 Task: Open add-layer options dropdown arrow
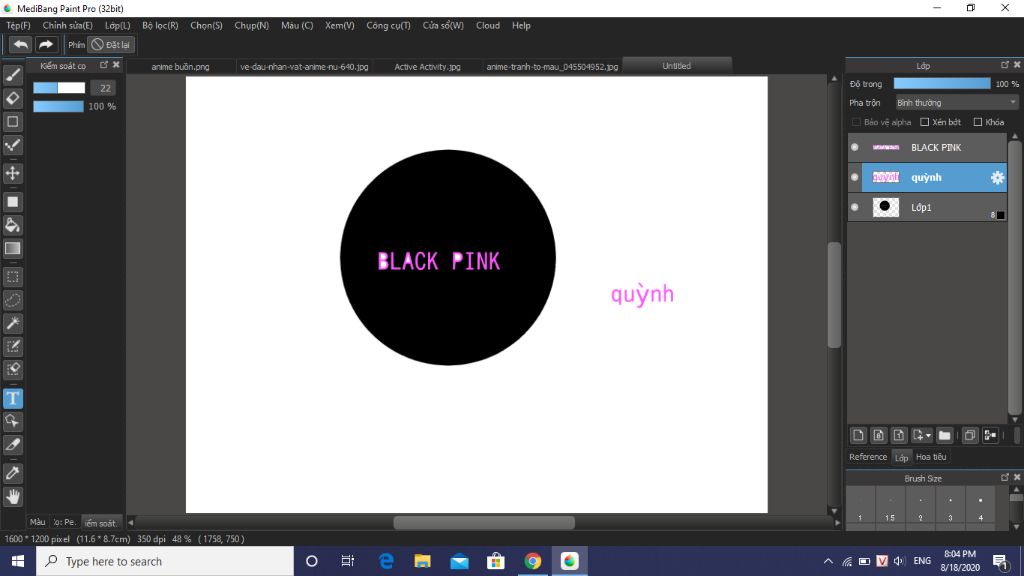tap(929, 436)
